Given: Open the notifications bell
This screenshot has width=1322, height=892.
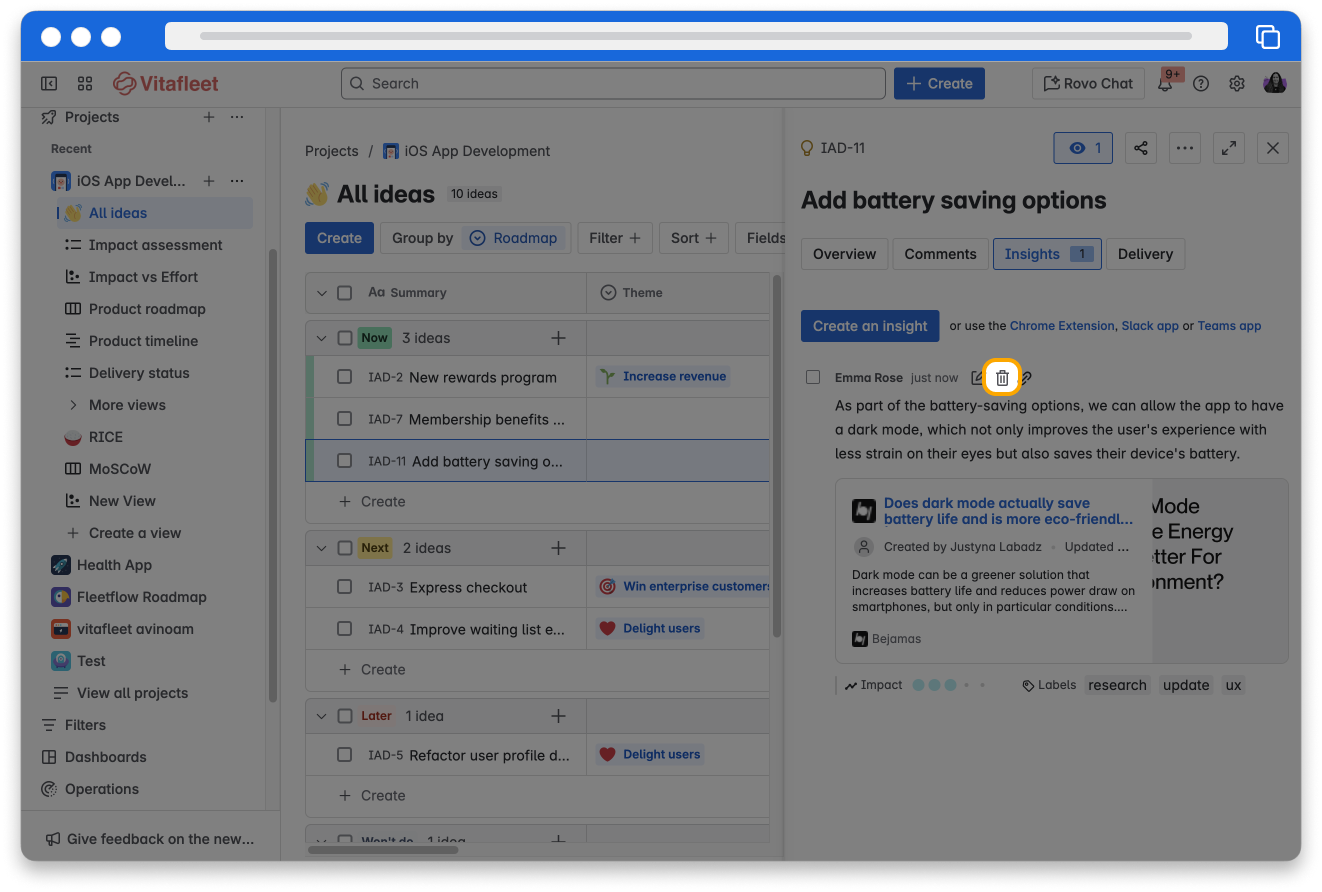Looking at the screenshot, I should click(1165, 84).
